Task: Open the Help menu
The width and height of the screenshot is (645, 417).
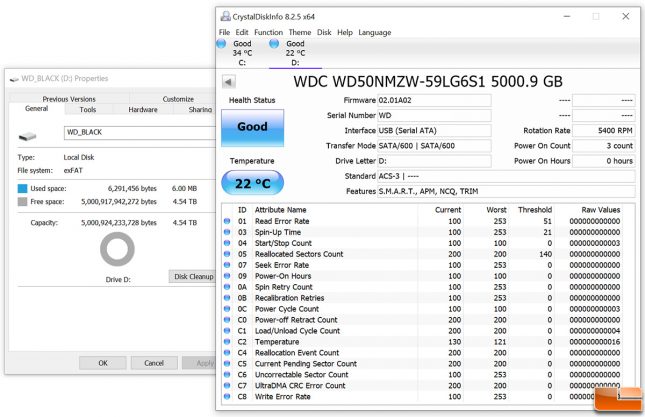Action: [345, 32]
